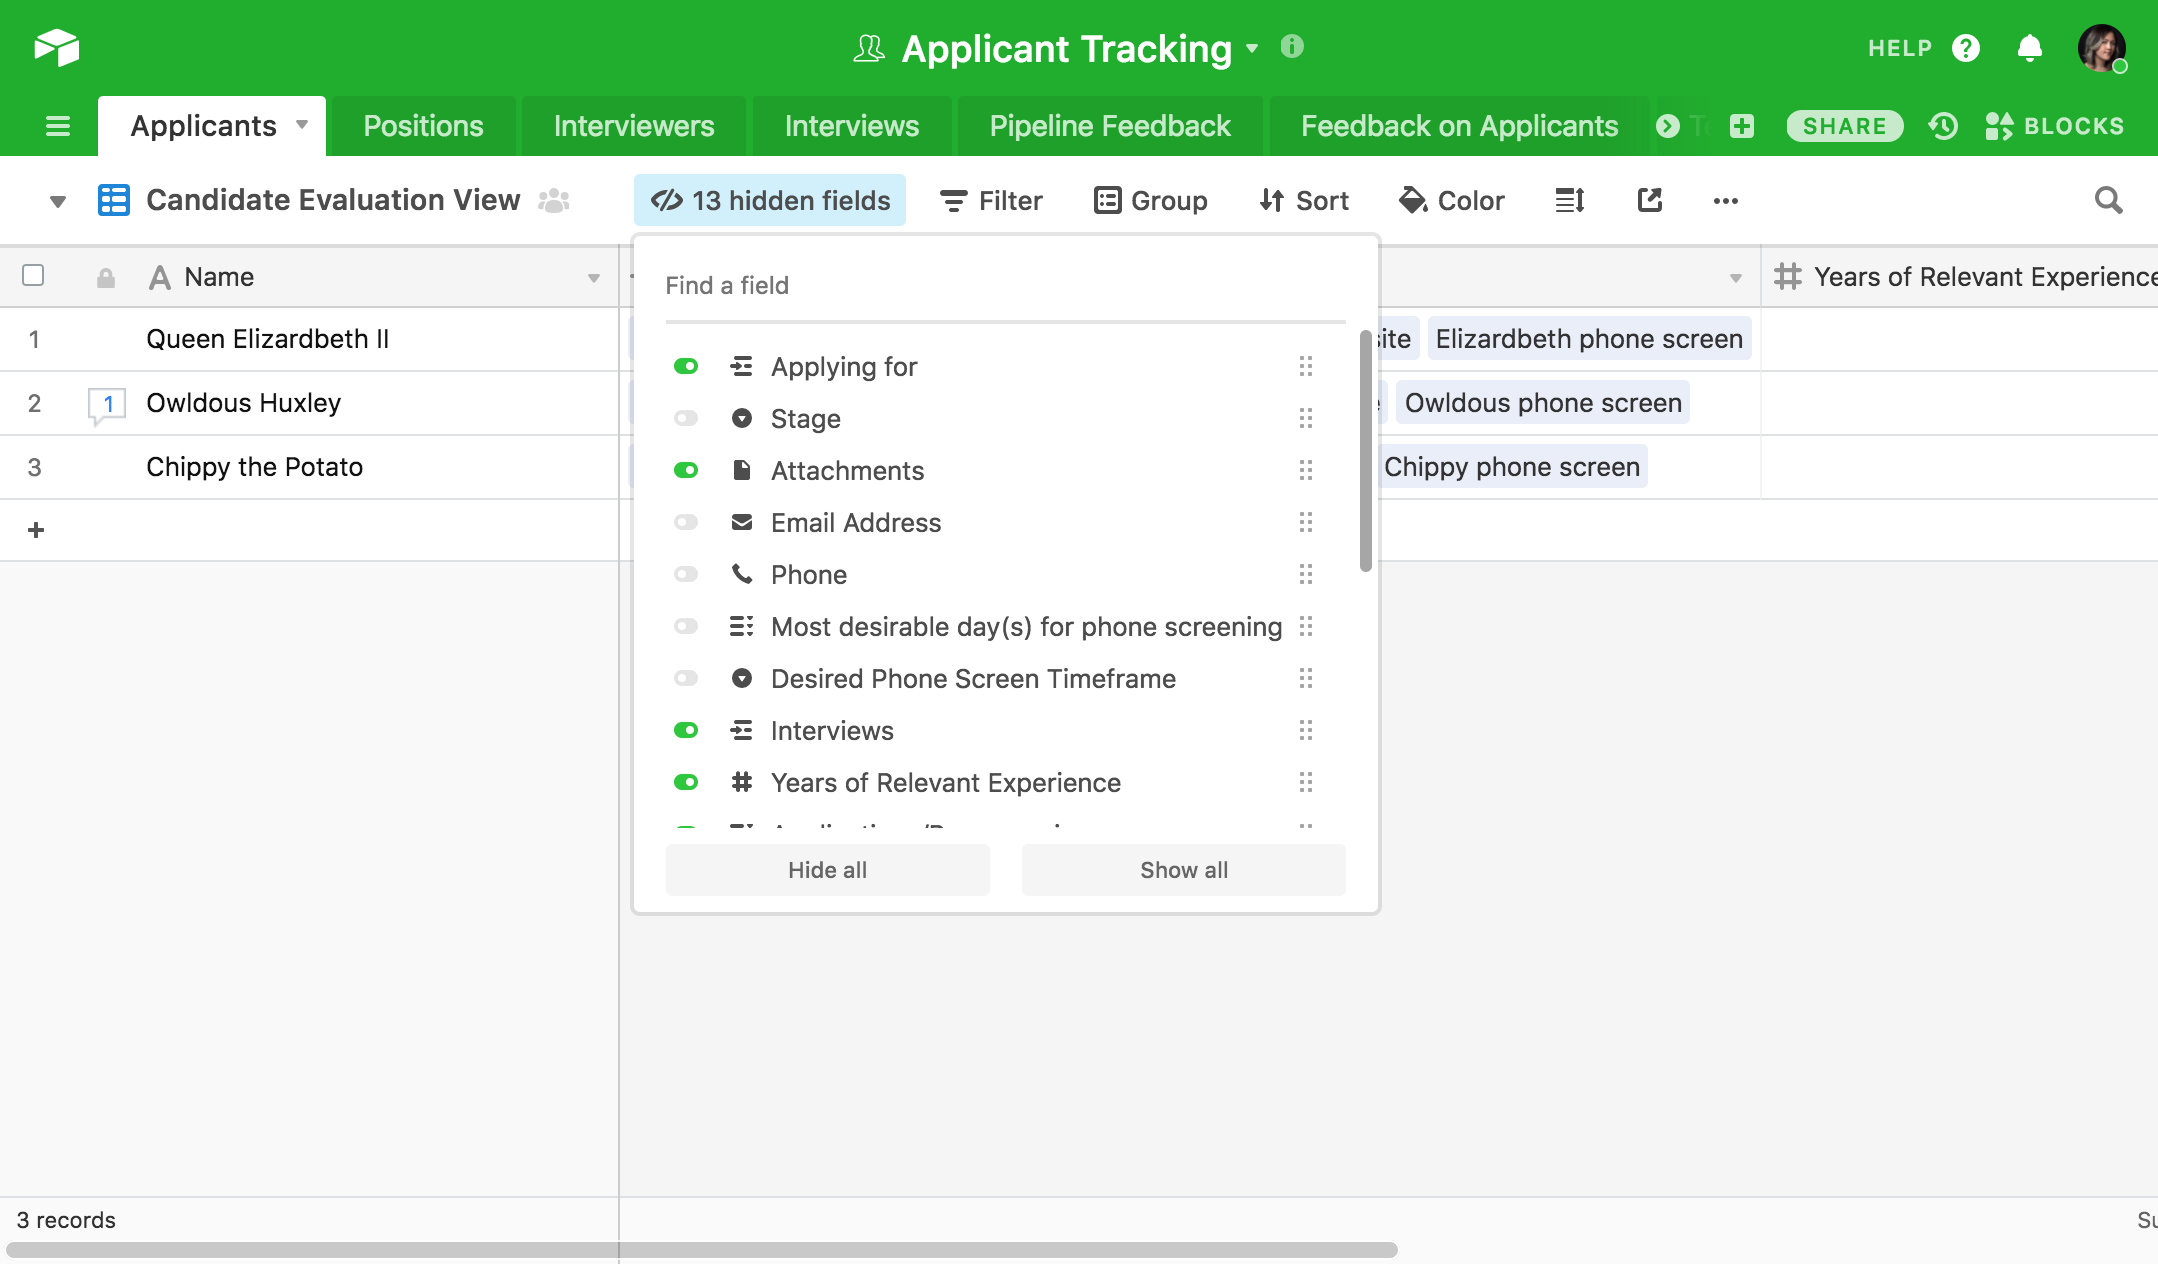Grab the Email Address drag handle
Screen dimensions: 2158x1264
(1306, 522)
